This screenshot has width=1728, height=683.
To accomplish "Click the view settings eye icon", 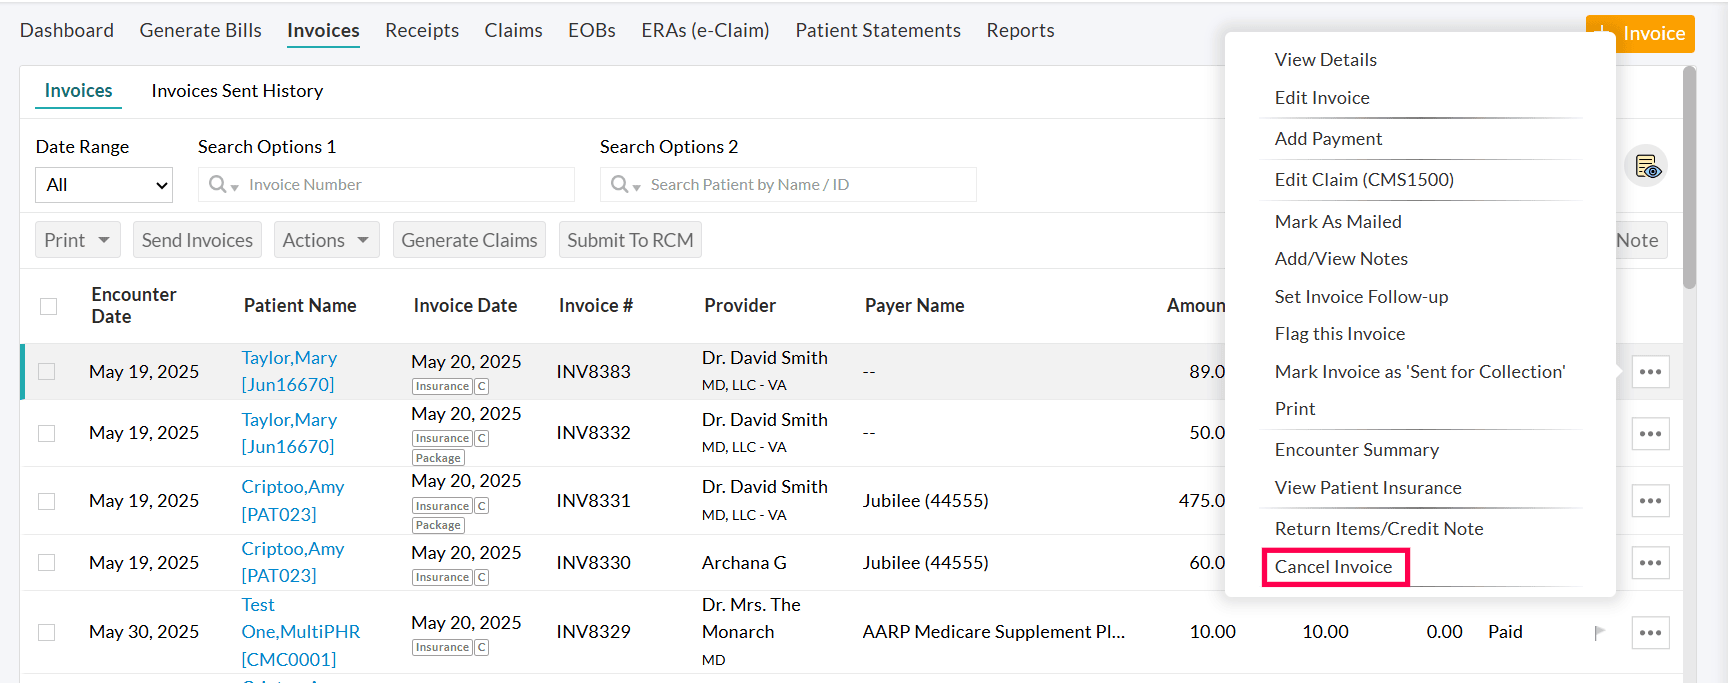I will coord(1646,166).
